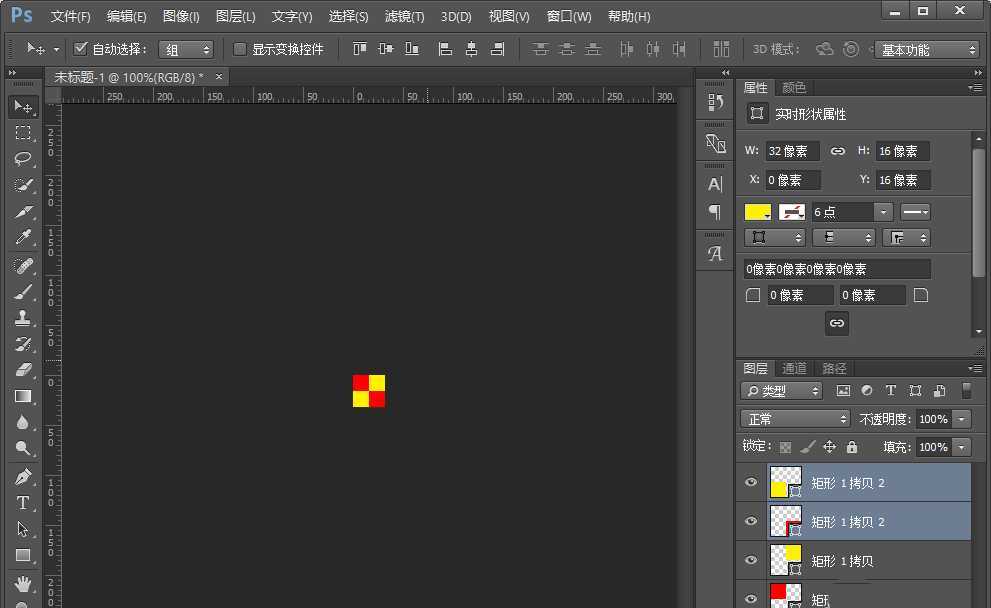Viewport: 991px width, 608px height.
Task: Enable the 显示变换控件 checkbox
Action: click(240, 49)
